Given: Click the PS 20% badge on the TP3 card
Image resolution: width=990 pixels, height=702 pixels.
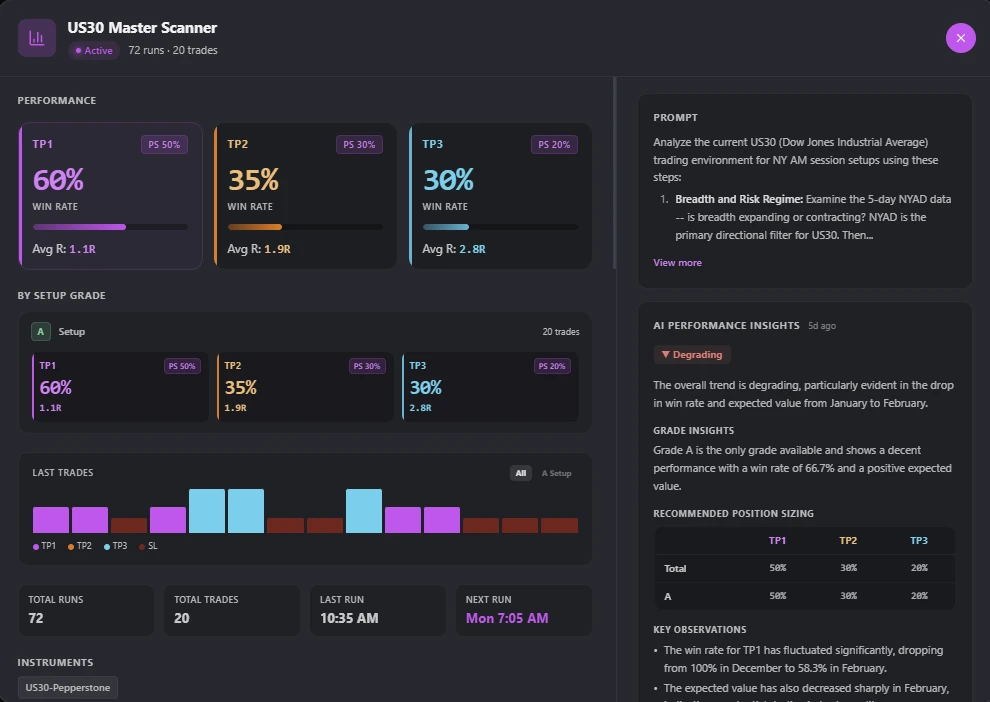Looking at the screenshot, I should pos(555,144).
